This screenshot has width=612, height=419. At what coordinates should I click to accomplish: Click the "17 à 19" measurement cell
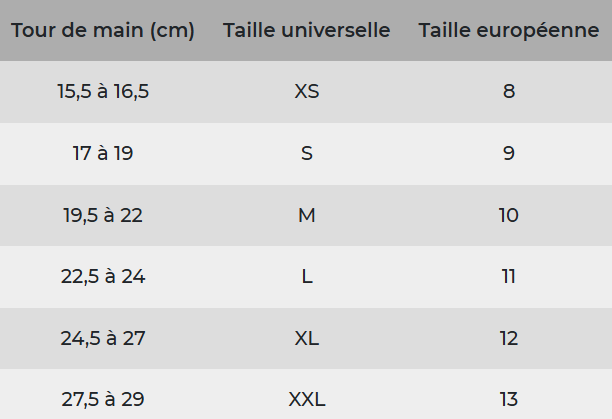(103, 154)
